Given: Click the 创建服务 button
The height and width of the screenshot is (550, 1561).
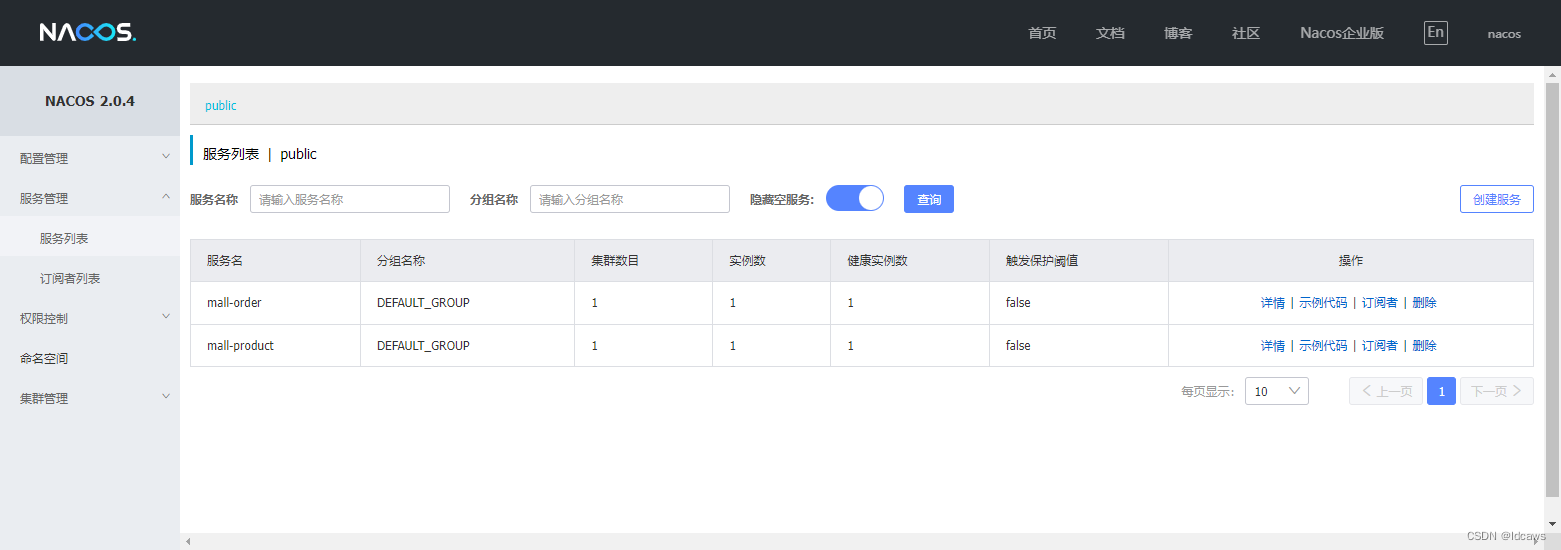Looking at the screenshot, I should click(x=1497, y=199).
